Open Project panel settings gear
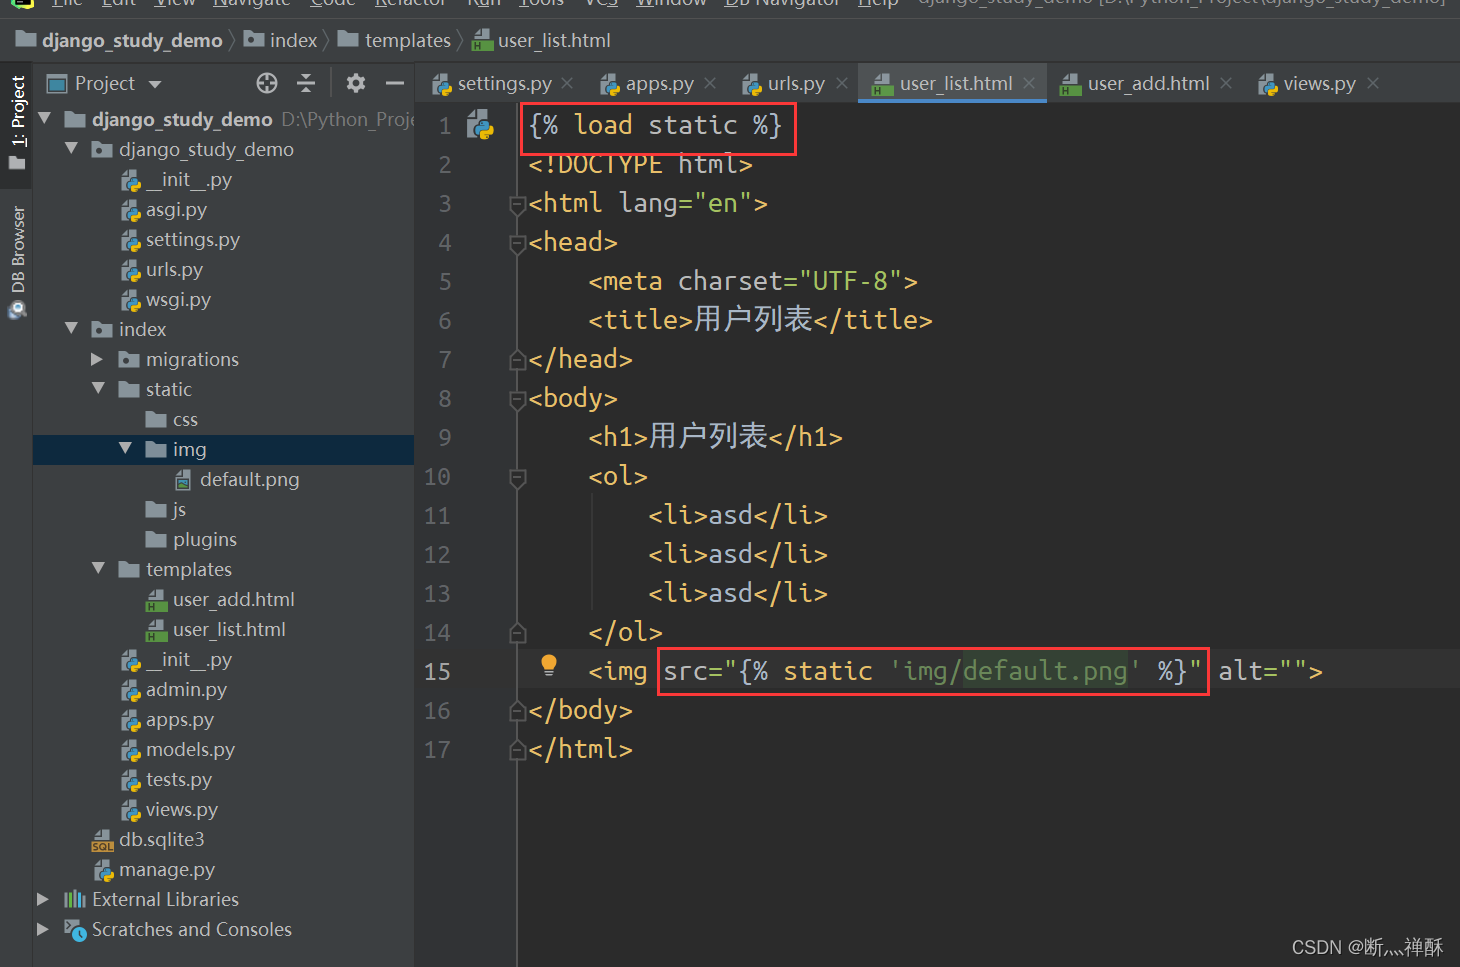1460x967 pixels. click(355, 83)
